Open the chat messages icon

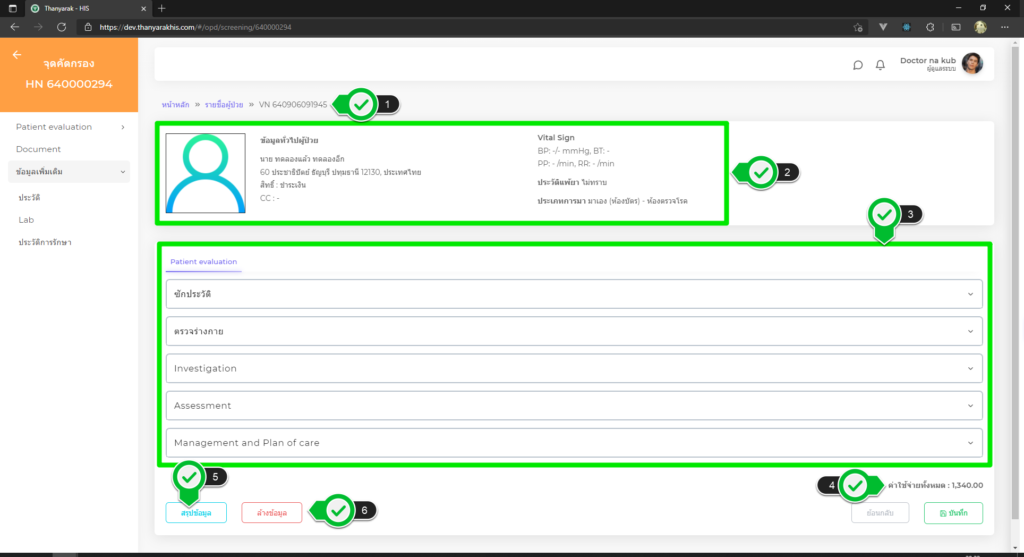(857, 65)
